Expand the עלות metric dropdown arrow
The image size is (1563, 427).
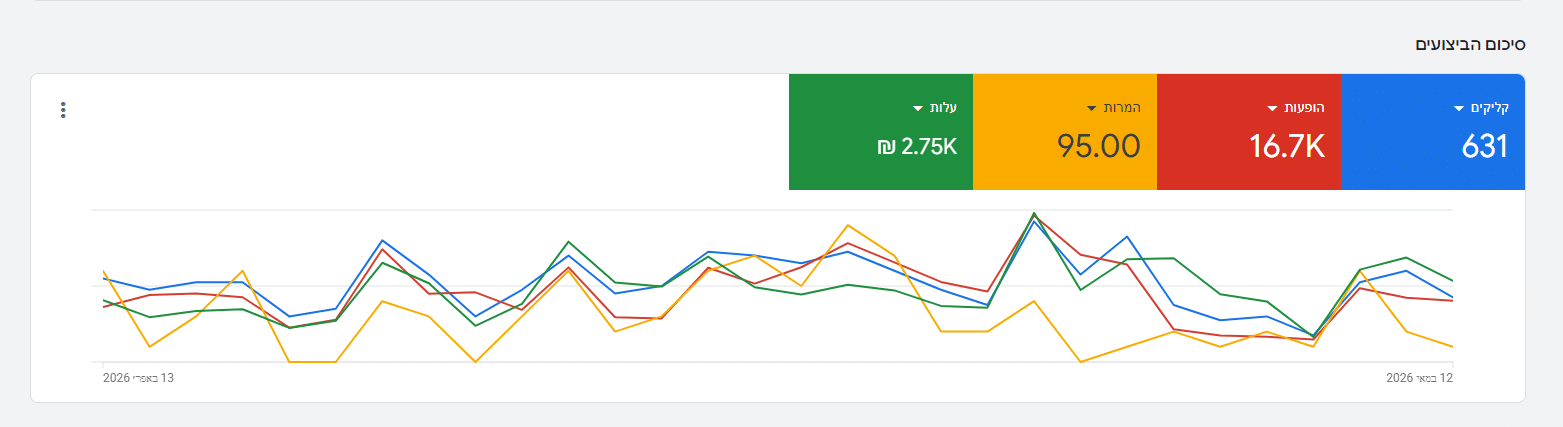(918, 108)
